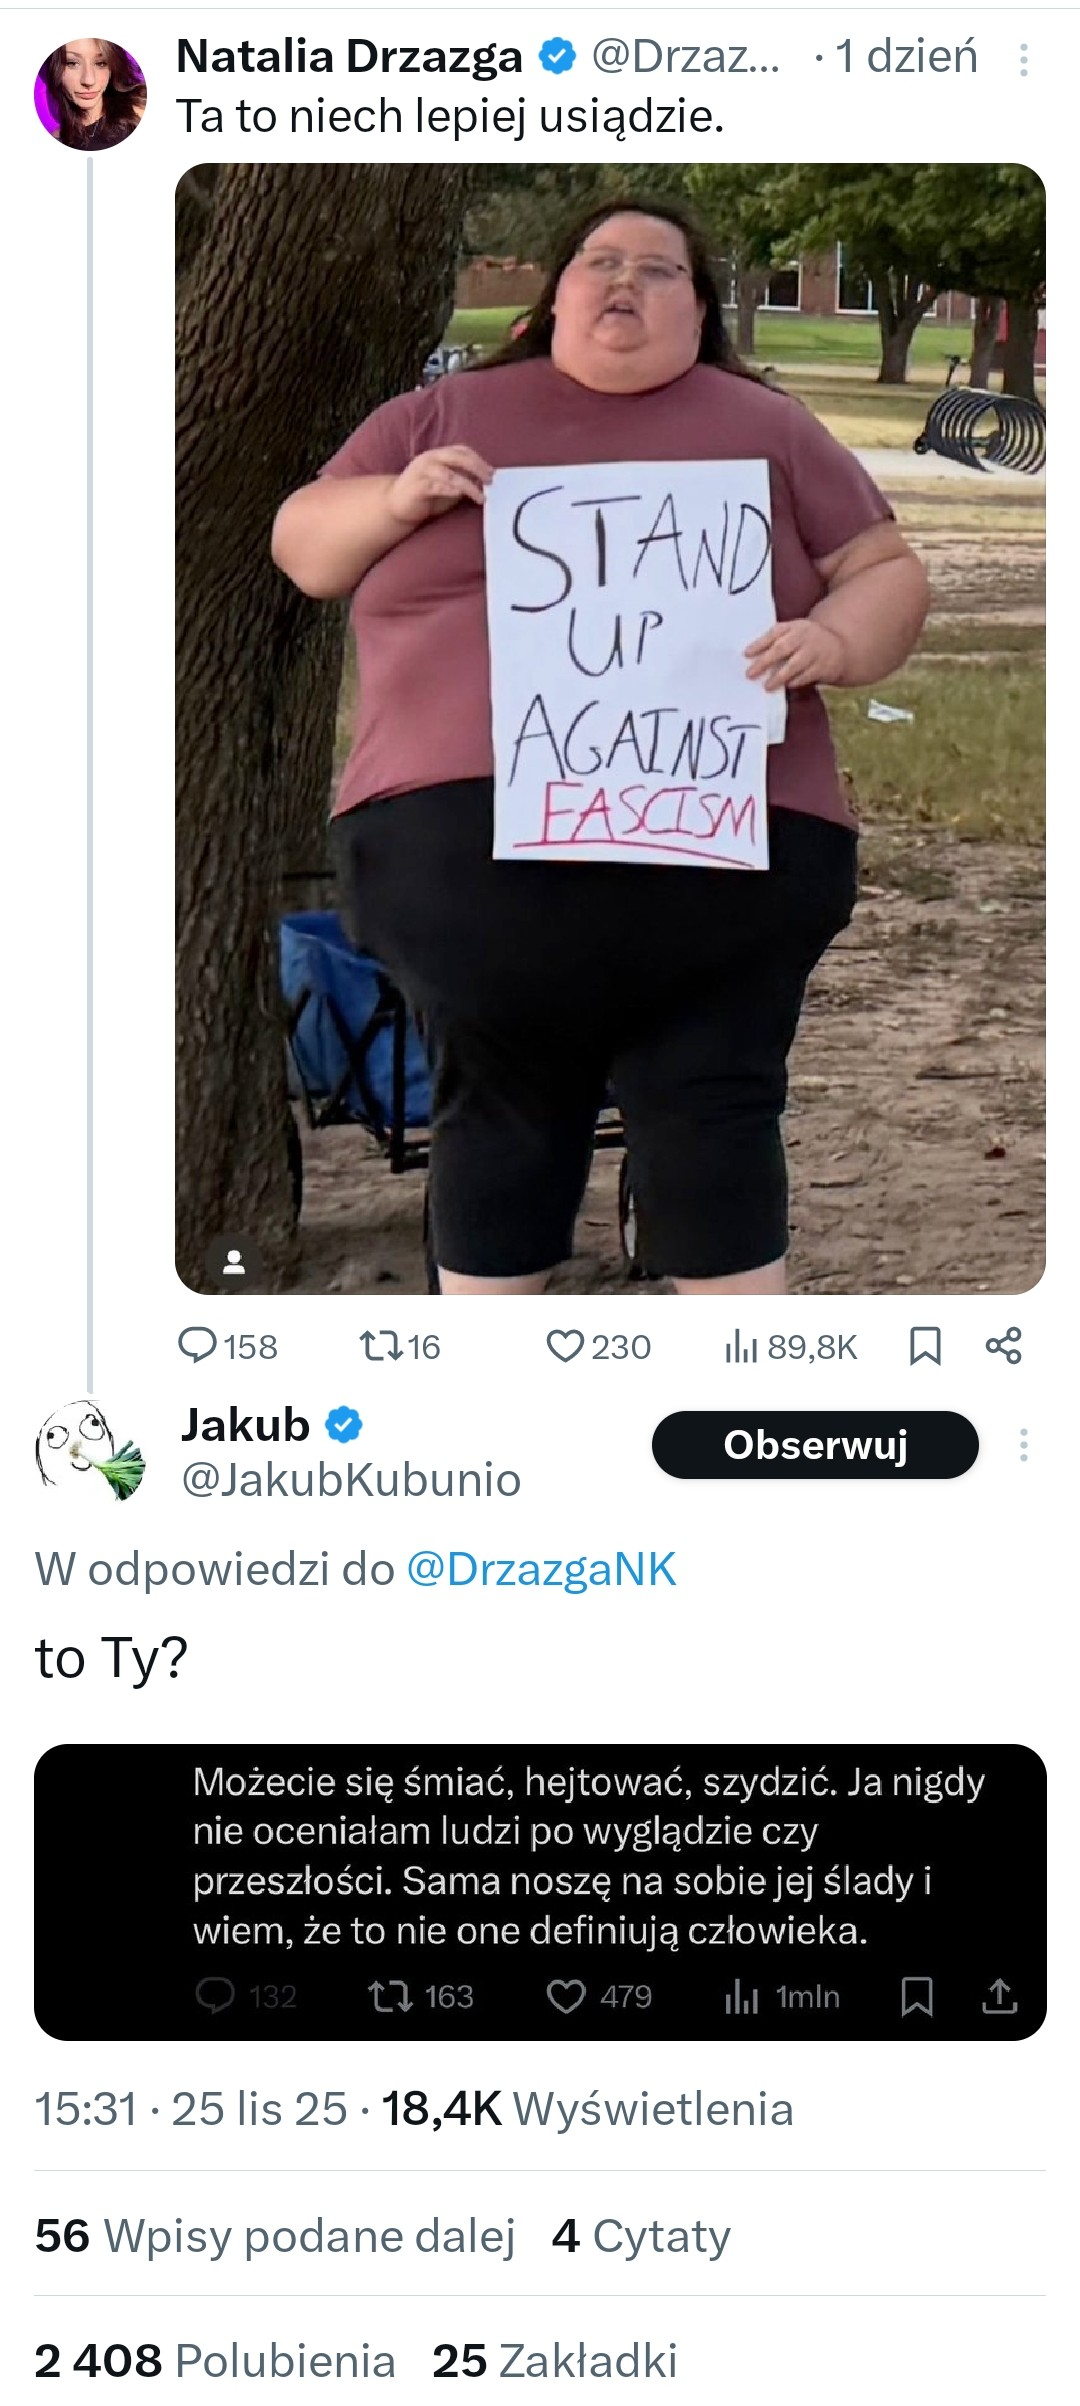Open the quoted screenshot image in Jakub's reply
The width and height of the screenshot is (1080, 2406).
point(540,1893)
